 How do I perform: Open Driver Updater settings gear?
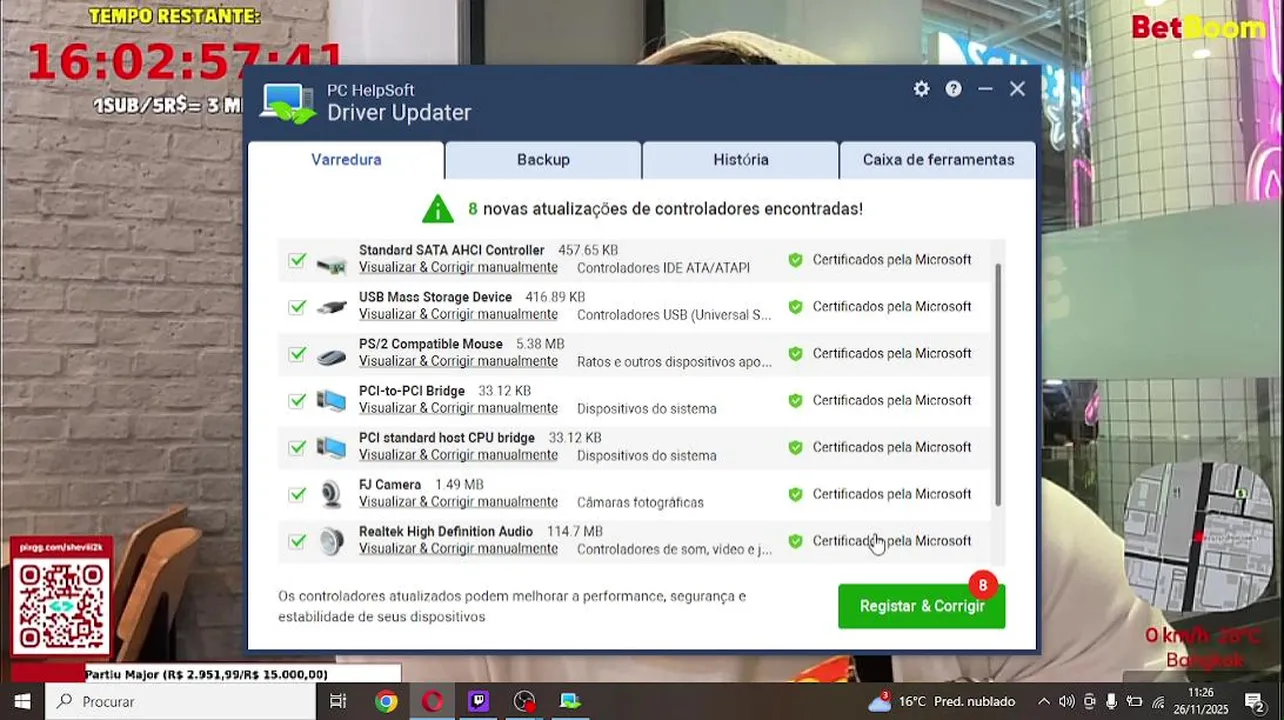(921, 89)
